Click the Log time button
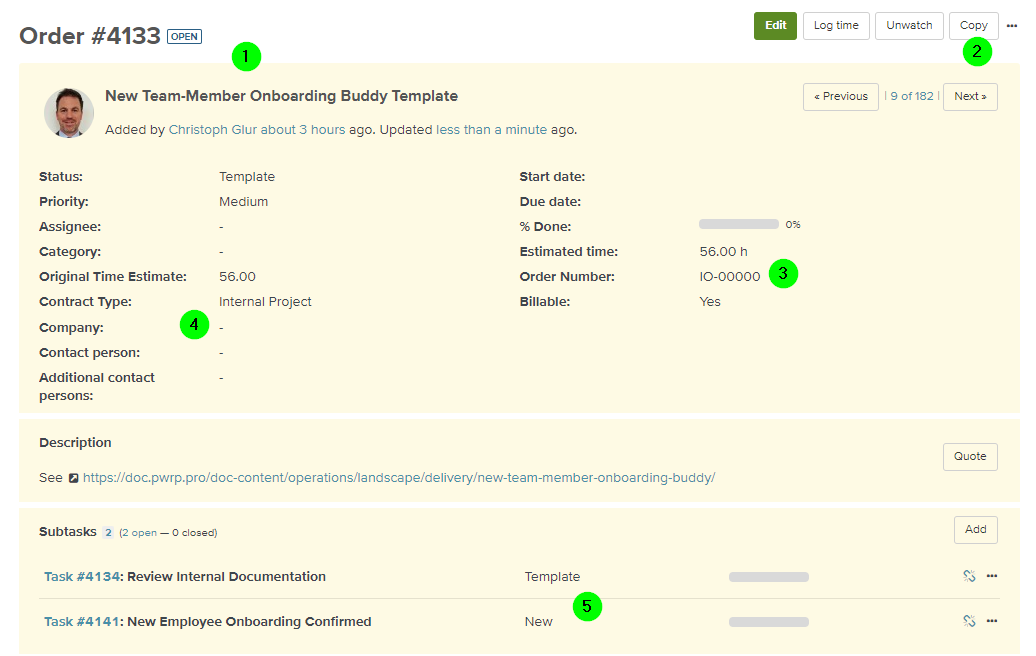Image resolution: width=1036 pixels, height=656 pixels. tap(836, 26)
